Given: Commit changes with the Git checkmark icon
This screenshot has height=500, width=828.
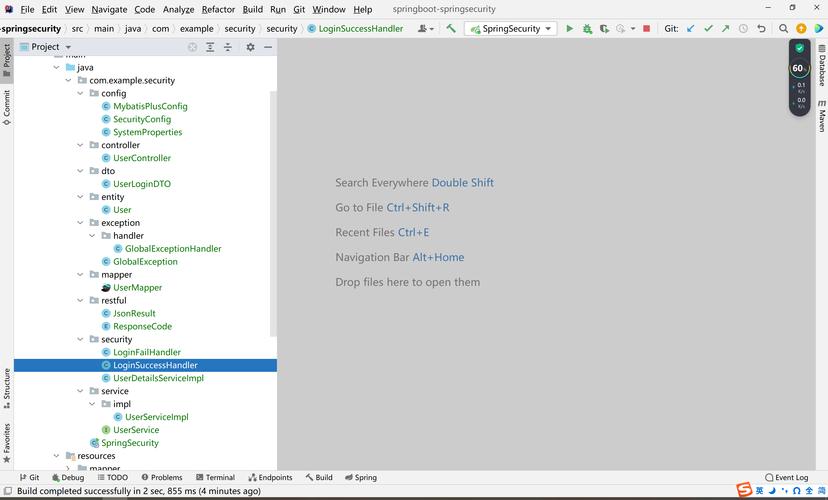Looking at the screenshot, I should [x=708, y=29].
